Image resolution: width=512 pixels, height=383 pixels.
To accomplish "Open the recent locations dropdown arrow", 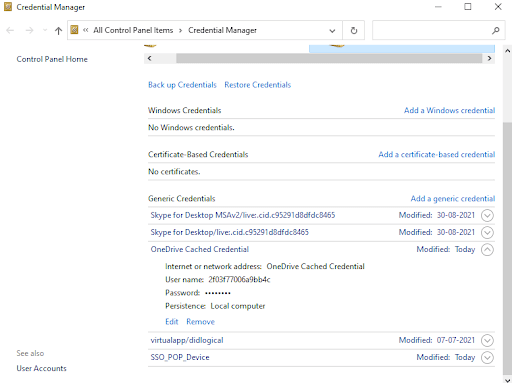I will pos(45,30).
